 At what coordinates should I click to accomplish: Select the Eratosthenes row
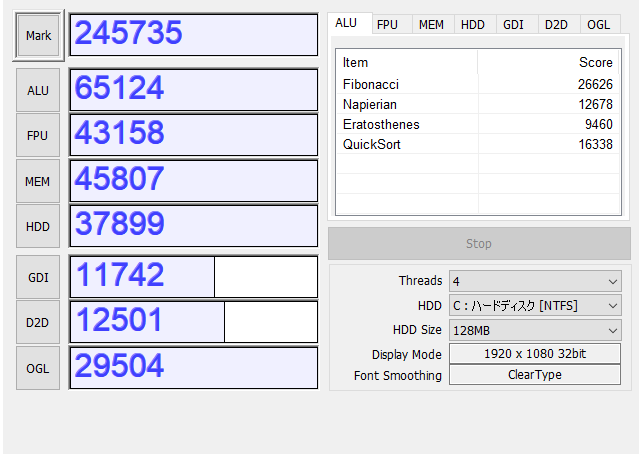[478, 124]
